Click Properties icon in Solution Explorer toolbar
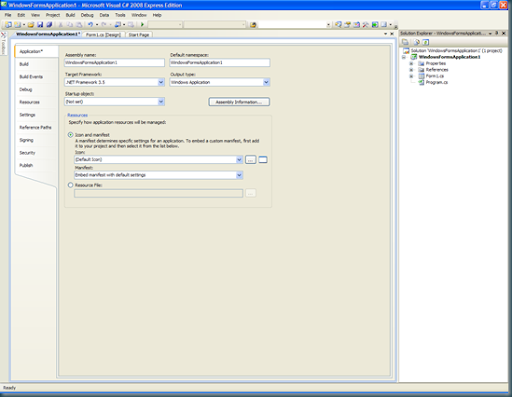The image size is (512, 397). pyautogui.click(x=405, y=42)
